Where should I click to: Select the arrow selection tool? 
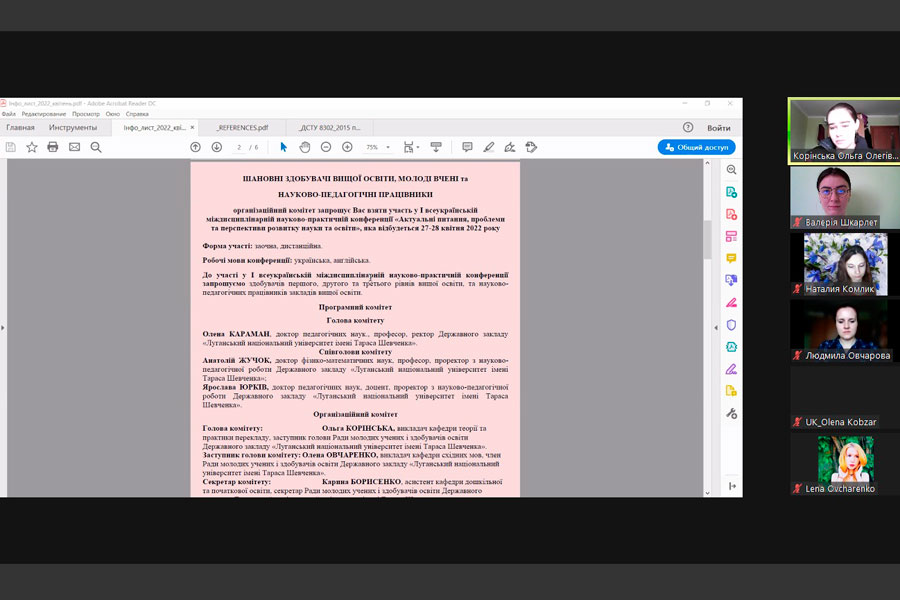(x=283, y=147)
